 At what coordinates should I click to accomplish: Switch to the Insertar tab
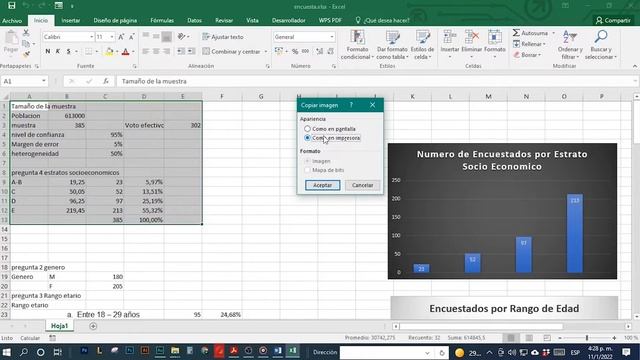click(71, 20)
